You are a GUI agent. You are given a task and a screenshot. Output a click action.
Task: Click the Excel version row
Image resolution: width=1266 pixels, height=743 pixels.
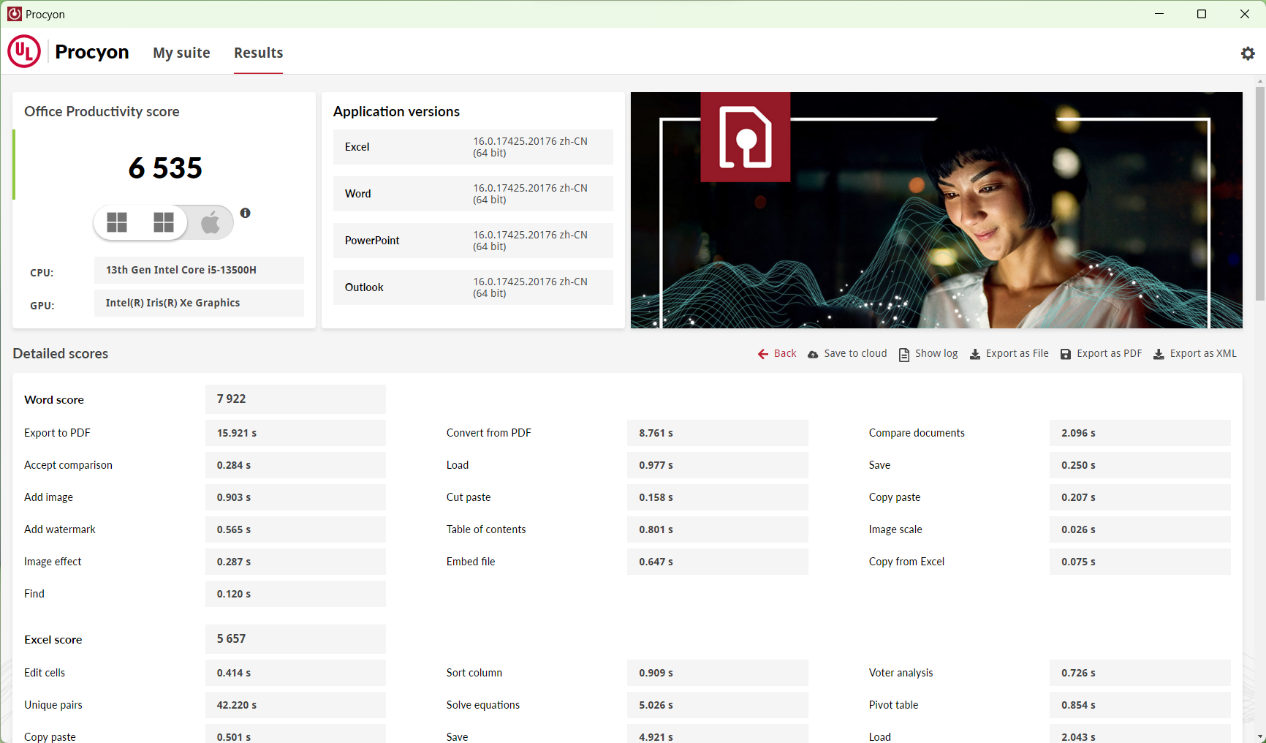(472, 147)
